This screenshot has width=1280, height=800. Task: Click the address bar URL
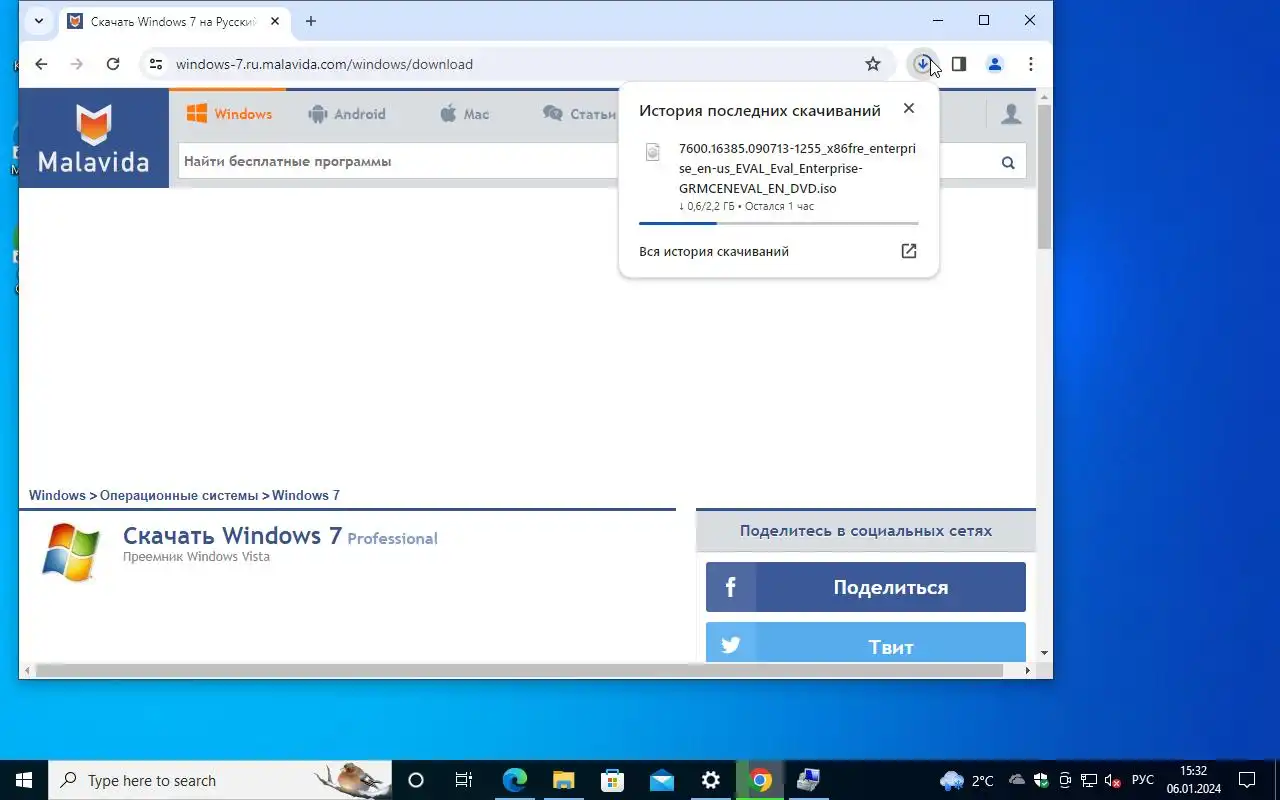[x=324, y=64]
